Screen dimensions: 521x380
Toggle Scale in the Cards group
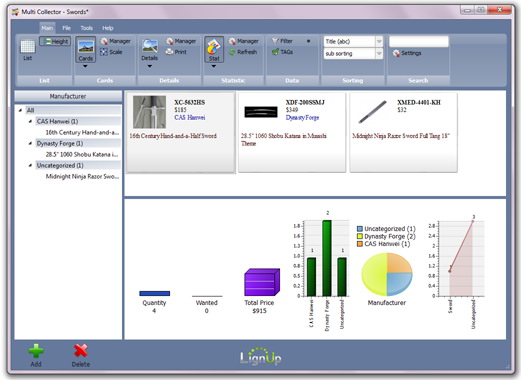point(111,52)
